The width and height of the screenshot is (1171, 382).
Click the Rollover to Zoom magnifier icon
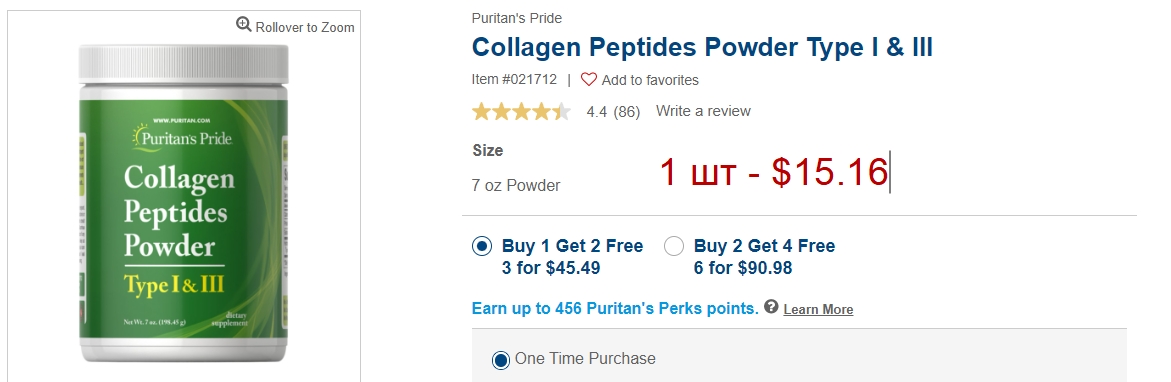point(243,25)
